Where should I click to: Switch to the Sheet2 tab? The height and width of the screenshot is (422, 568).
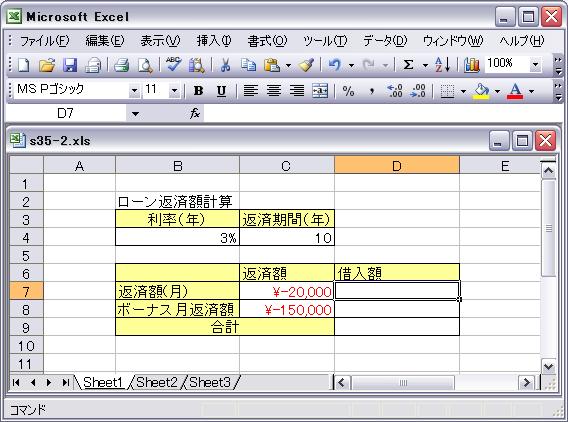point(157,382)
